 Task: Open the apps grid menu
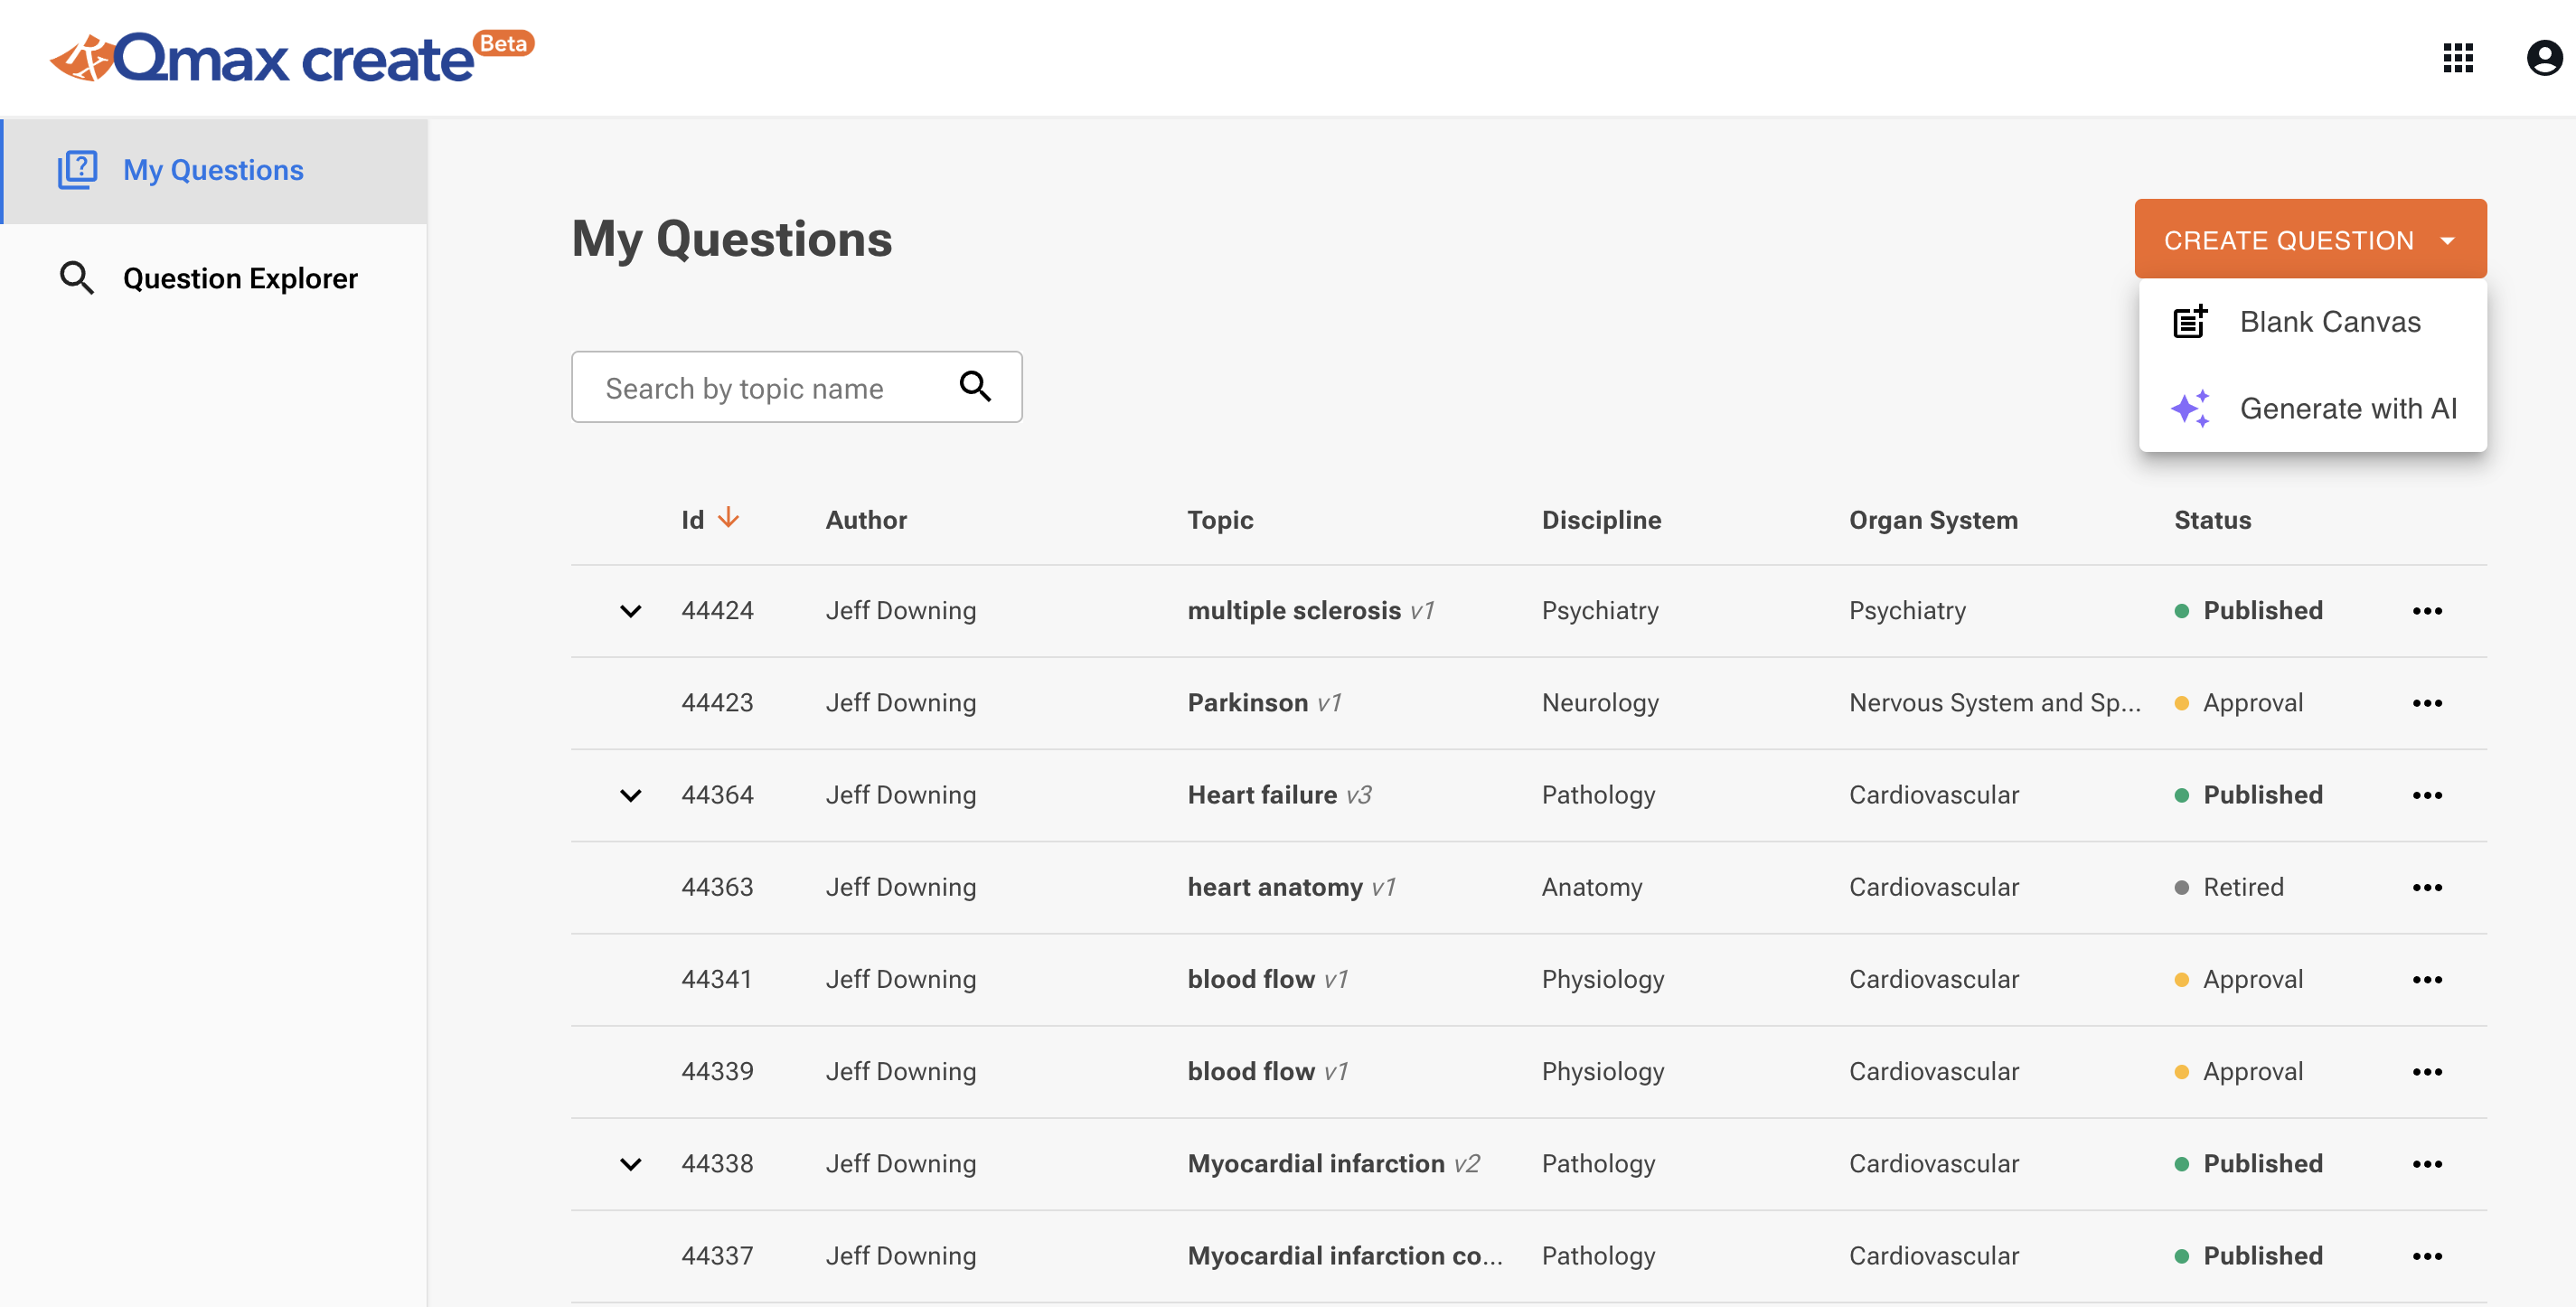2458,58
